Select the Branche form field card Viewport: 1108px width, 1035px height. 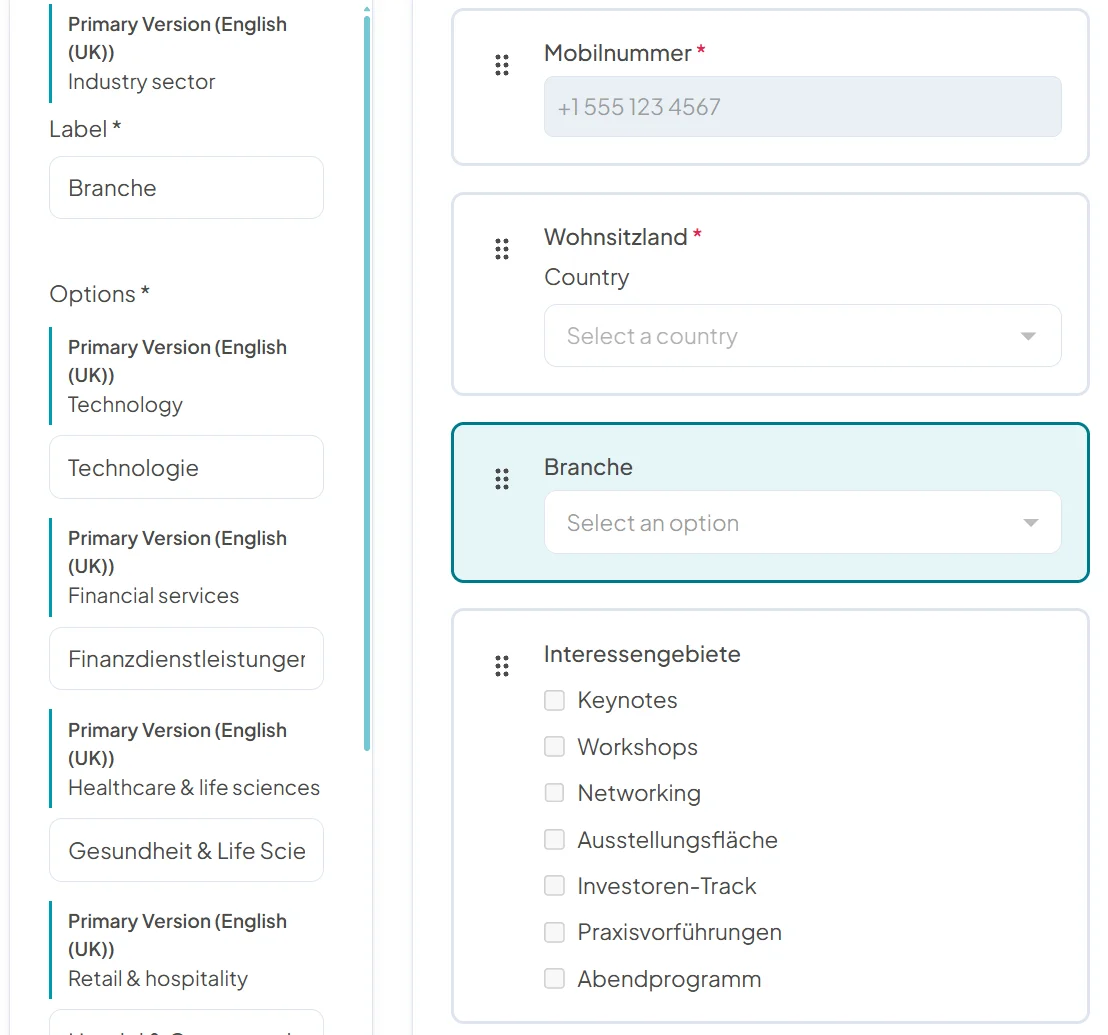point(770,502)
